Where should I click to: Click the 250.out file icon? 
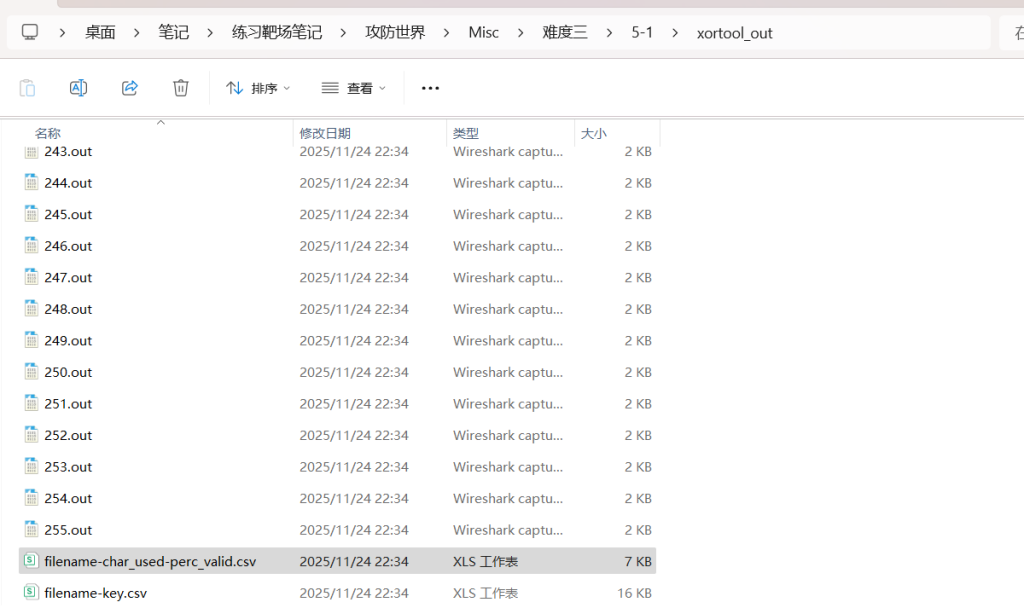click(32, 372)
